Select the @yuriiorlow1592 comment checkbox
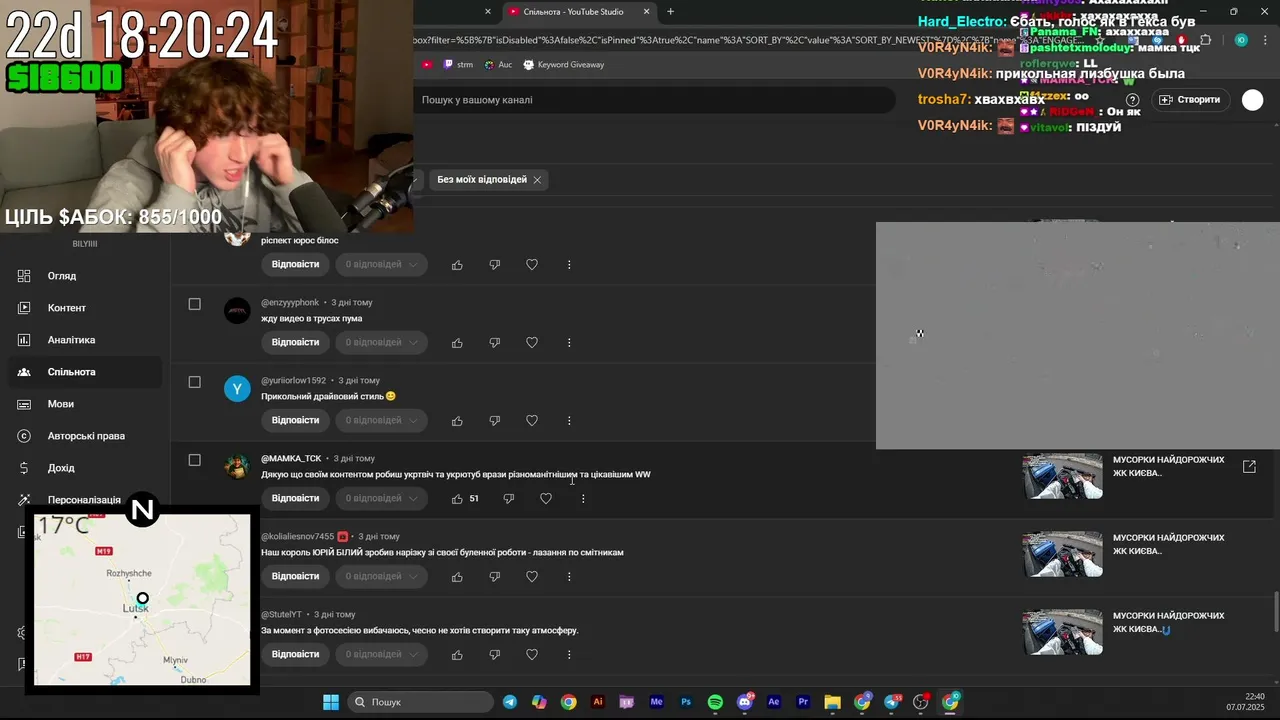 (x=195, y=382)
